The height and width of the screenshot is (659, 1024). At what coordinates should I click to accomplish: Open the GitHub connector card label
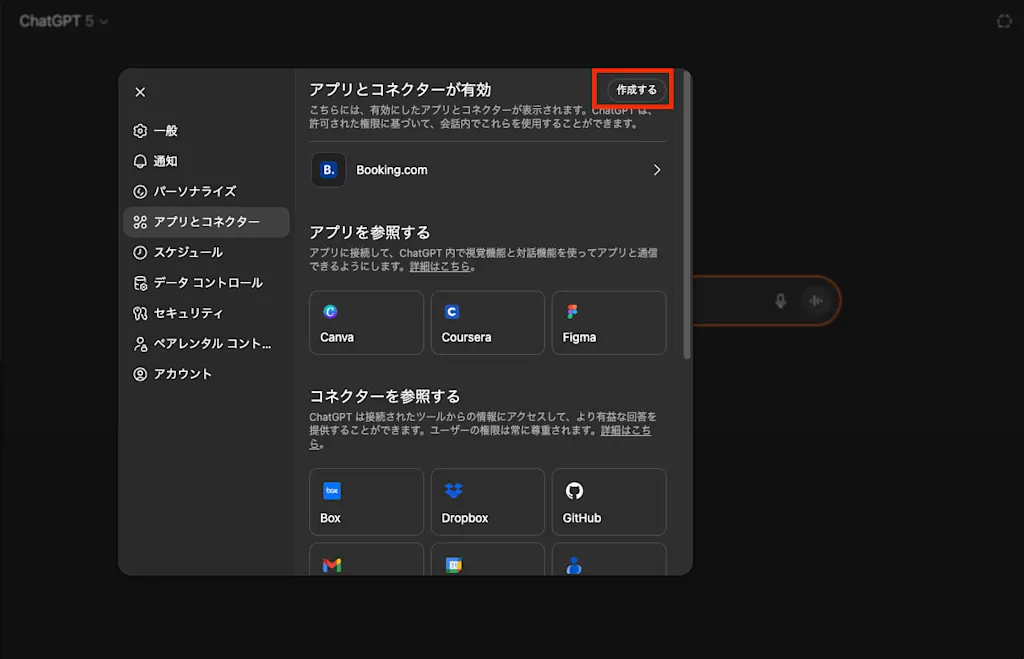582,518
